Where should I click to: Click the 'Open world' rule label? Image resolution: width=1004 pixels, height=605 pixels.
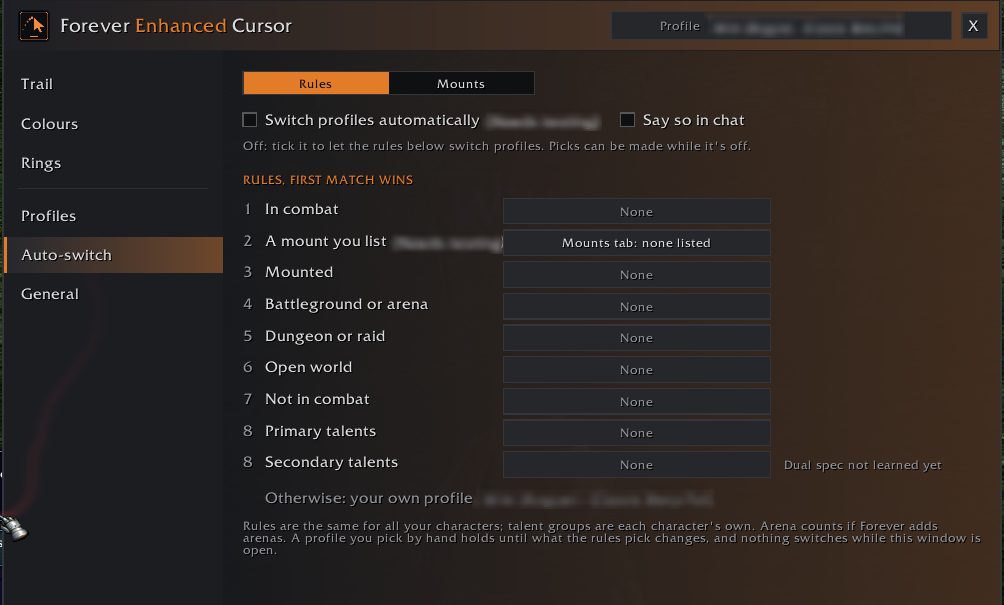(309, 367)
